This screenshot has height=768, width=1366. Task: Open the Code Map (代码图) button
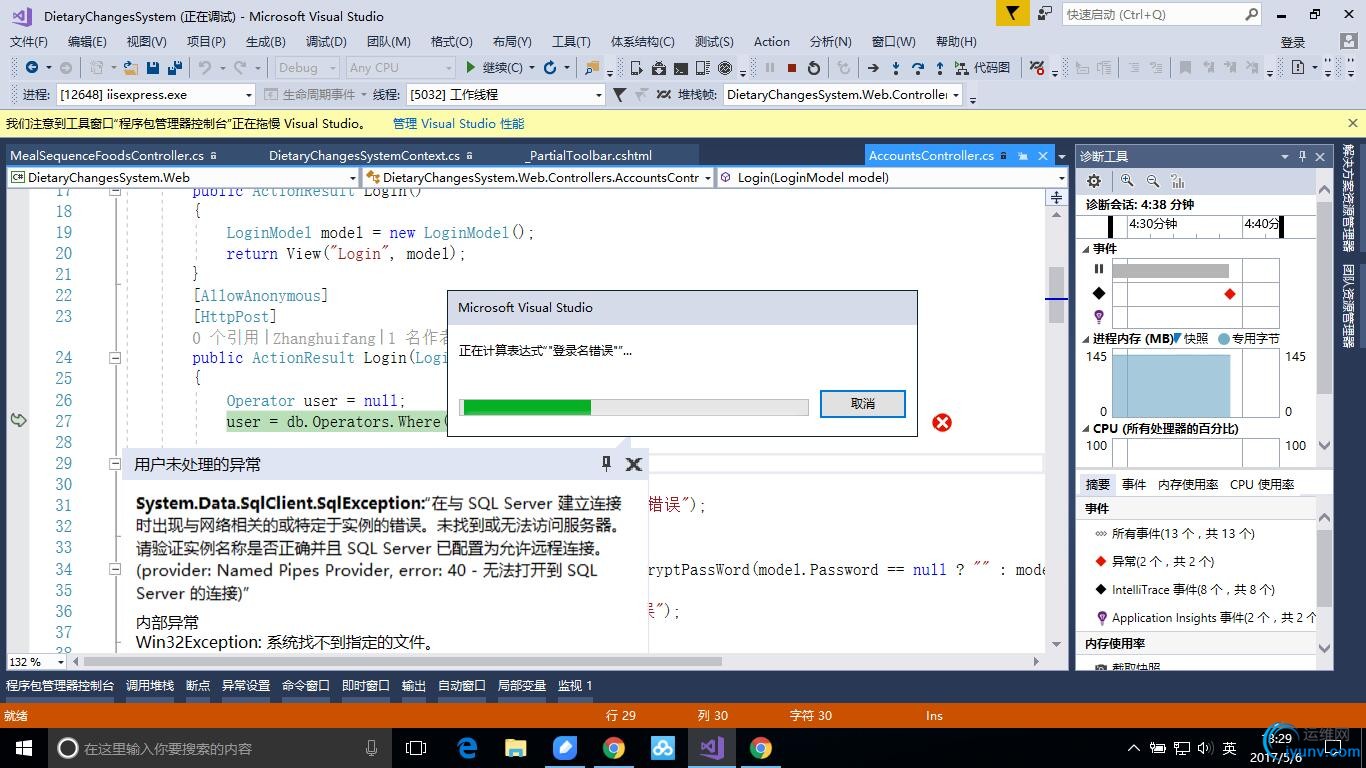(982, 68)
